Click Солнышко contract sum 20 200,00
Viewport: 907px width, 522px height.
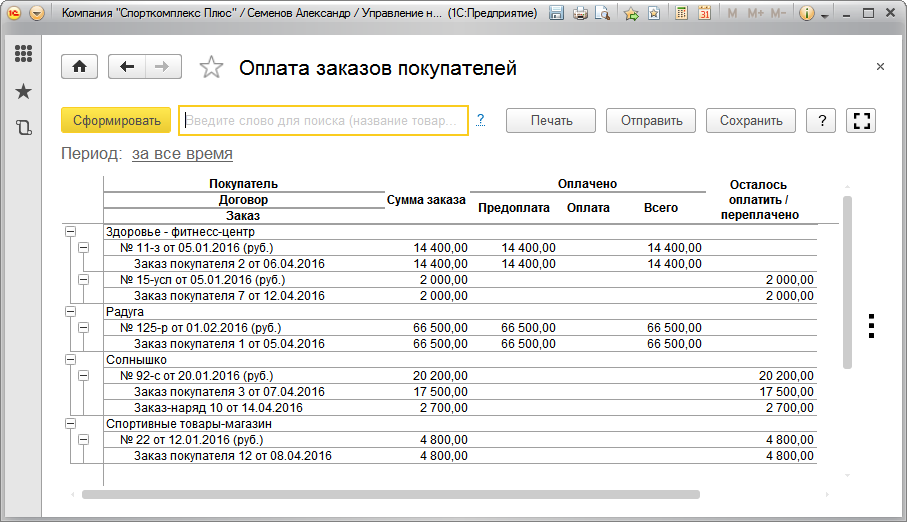tap(440, 376)
